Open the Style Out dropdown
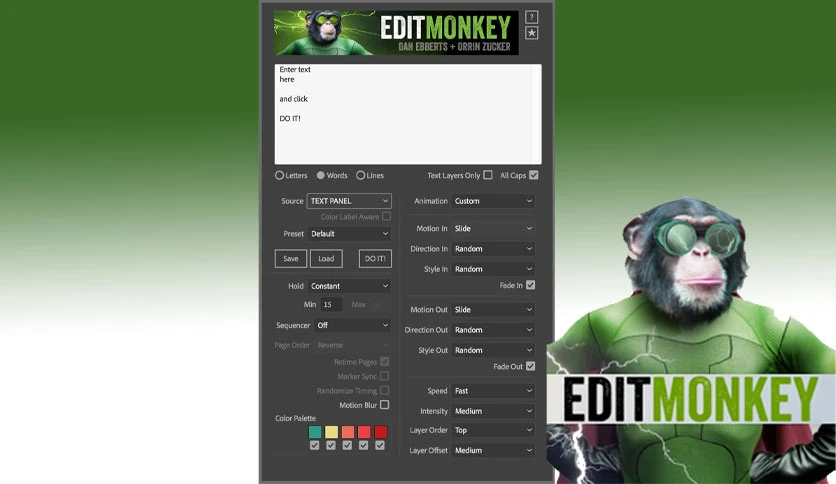The height and width of the screenshot is (484, 836). 493,350
